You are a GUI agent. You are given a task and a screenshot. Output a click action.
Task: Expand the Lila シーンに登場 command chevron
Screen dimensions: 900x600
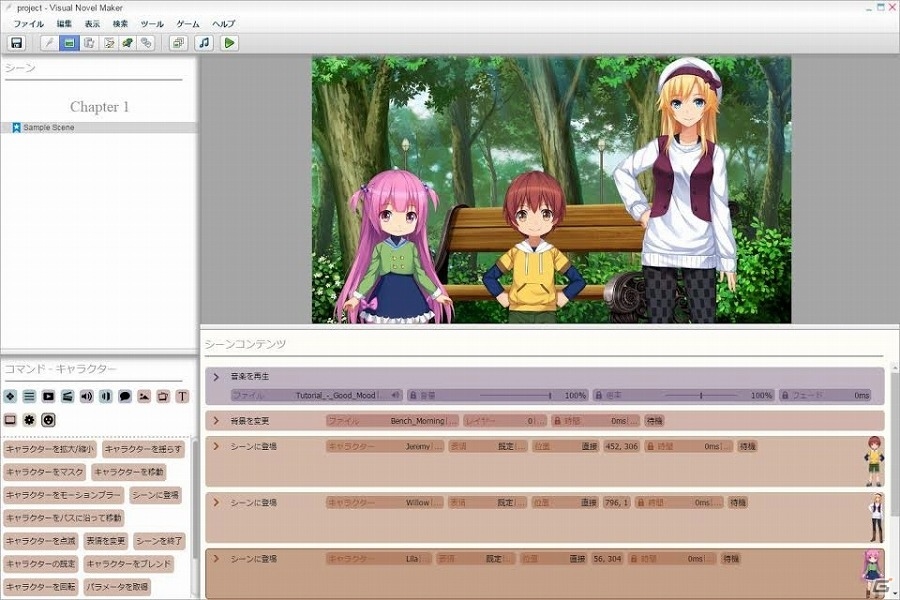click(216, 558)
